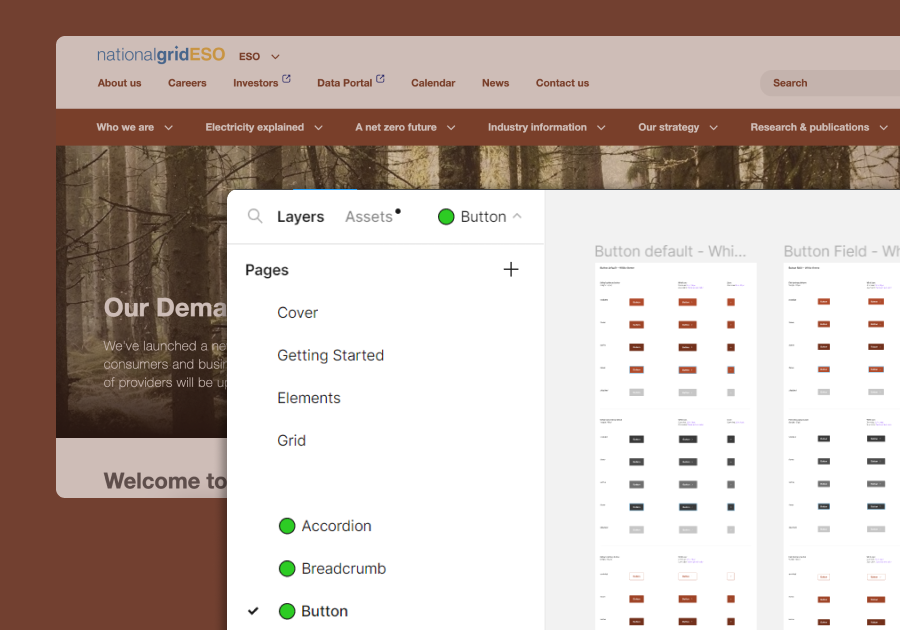900x630 pixels.
Task: Click the search magnifier icon in Layers panel
Action: coord(255,216)
